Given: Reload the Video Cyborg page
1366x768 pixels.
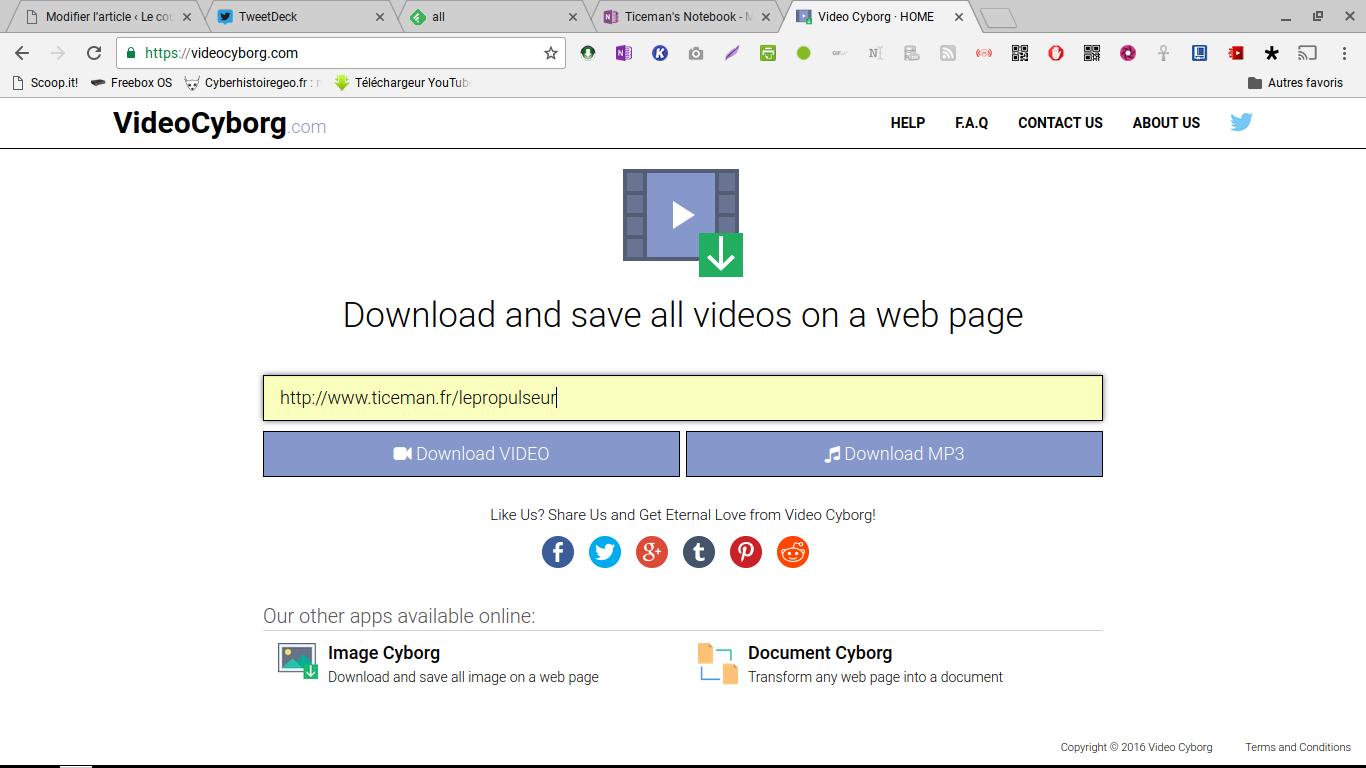Looking at the screenshot, I should [x=94, y=53].
